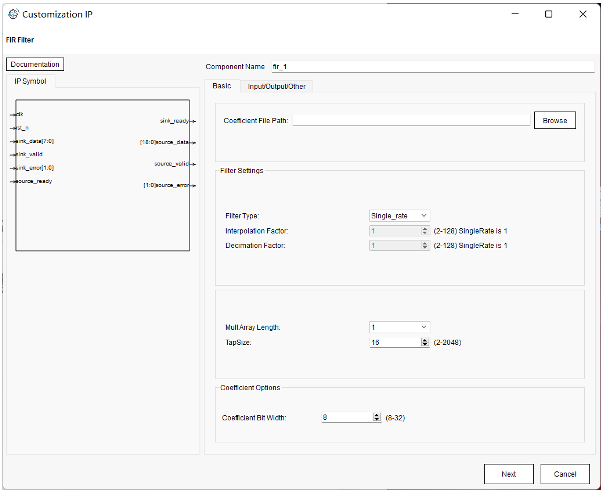604x495 pixels.
Task: Click the IP symbol block diagram
Action: tap(99, 175)
